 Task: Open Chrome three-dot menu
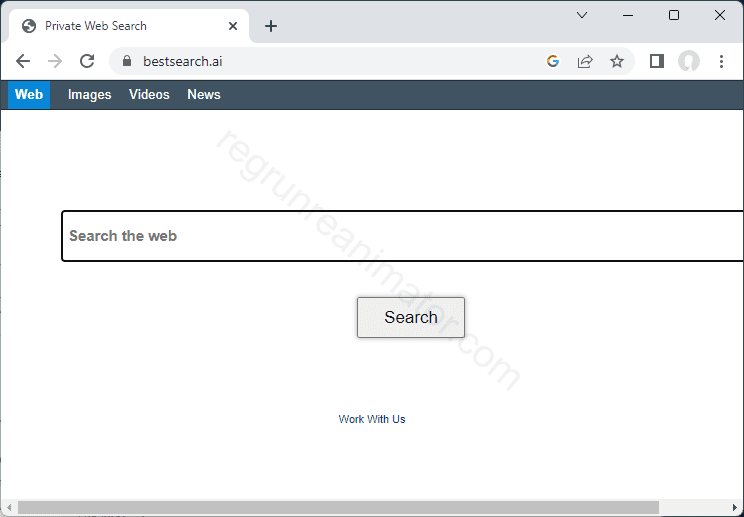point(721,61)
